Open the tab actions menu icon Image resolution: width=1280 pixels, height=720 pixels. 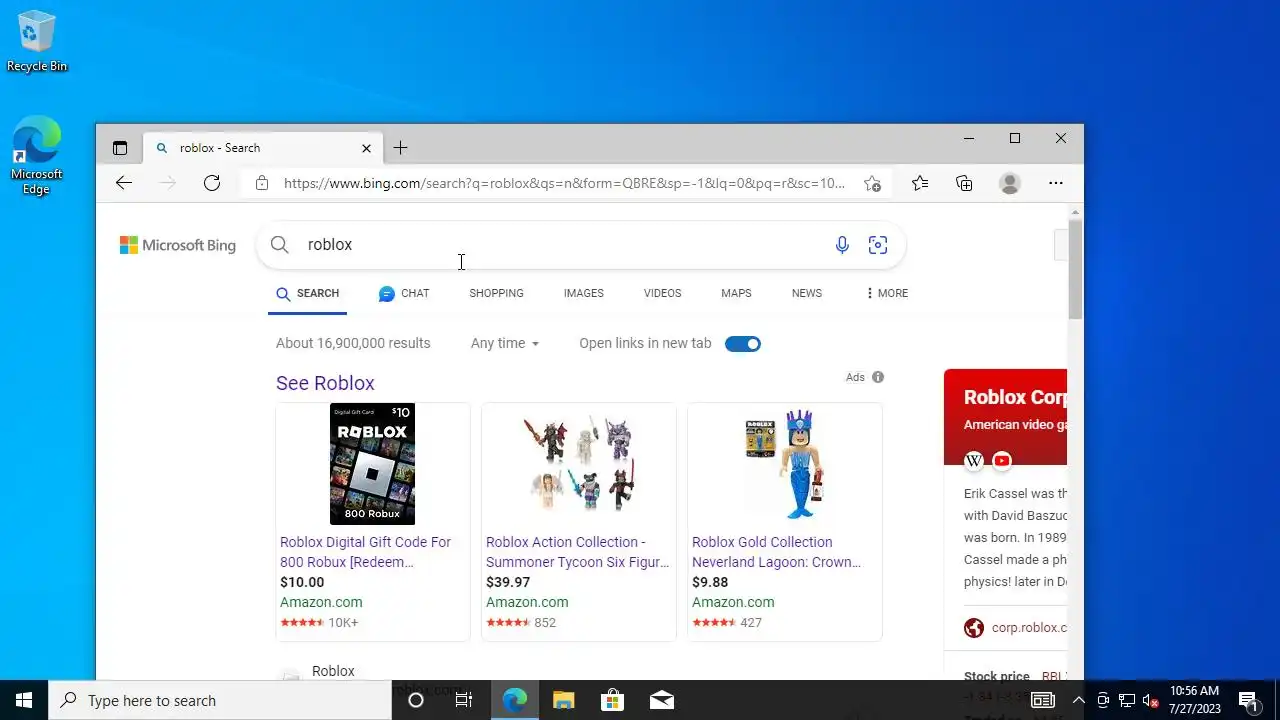(x=120, y=148)
